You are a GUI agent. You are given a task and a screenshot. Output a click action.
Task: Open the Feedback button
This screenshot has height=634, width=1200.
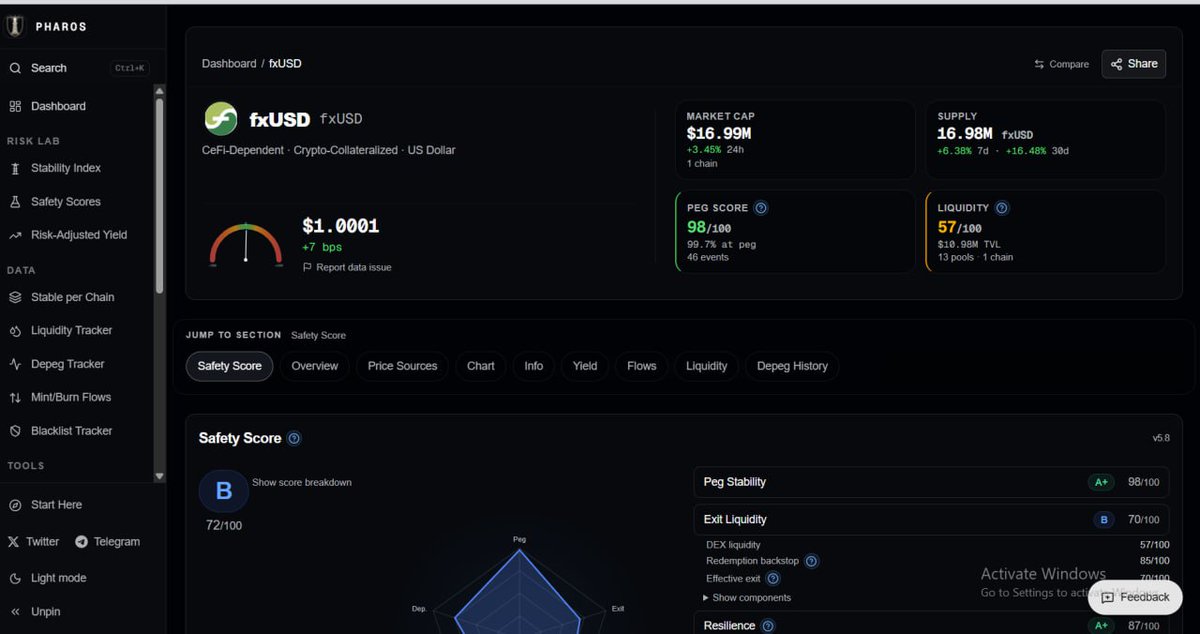click(x=1135, y=597)
